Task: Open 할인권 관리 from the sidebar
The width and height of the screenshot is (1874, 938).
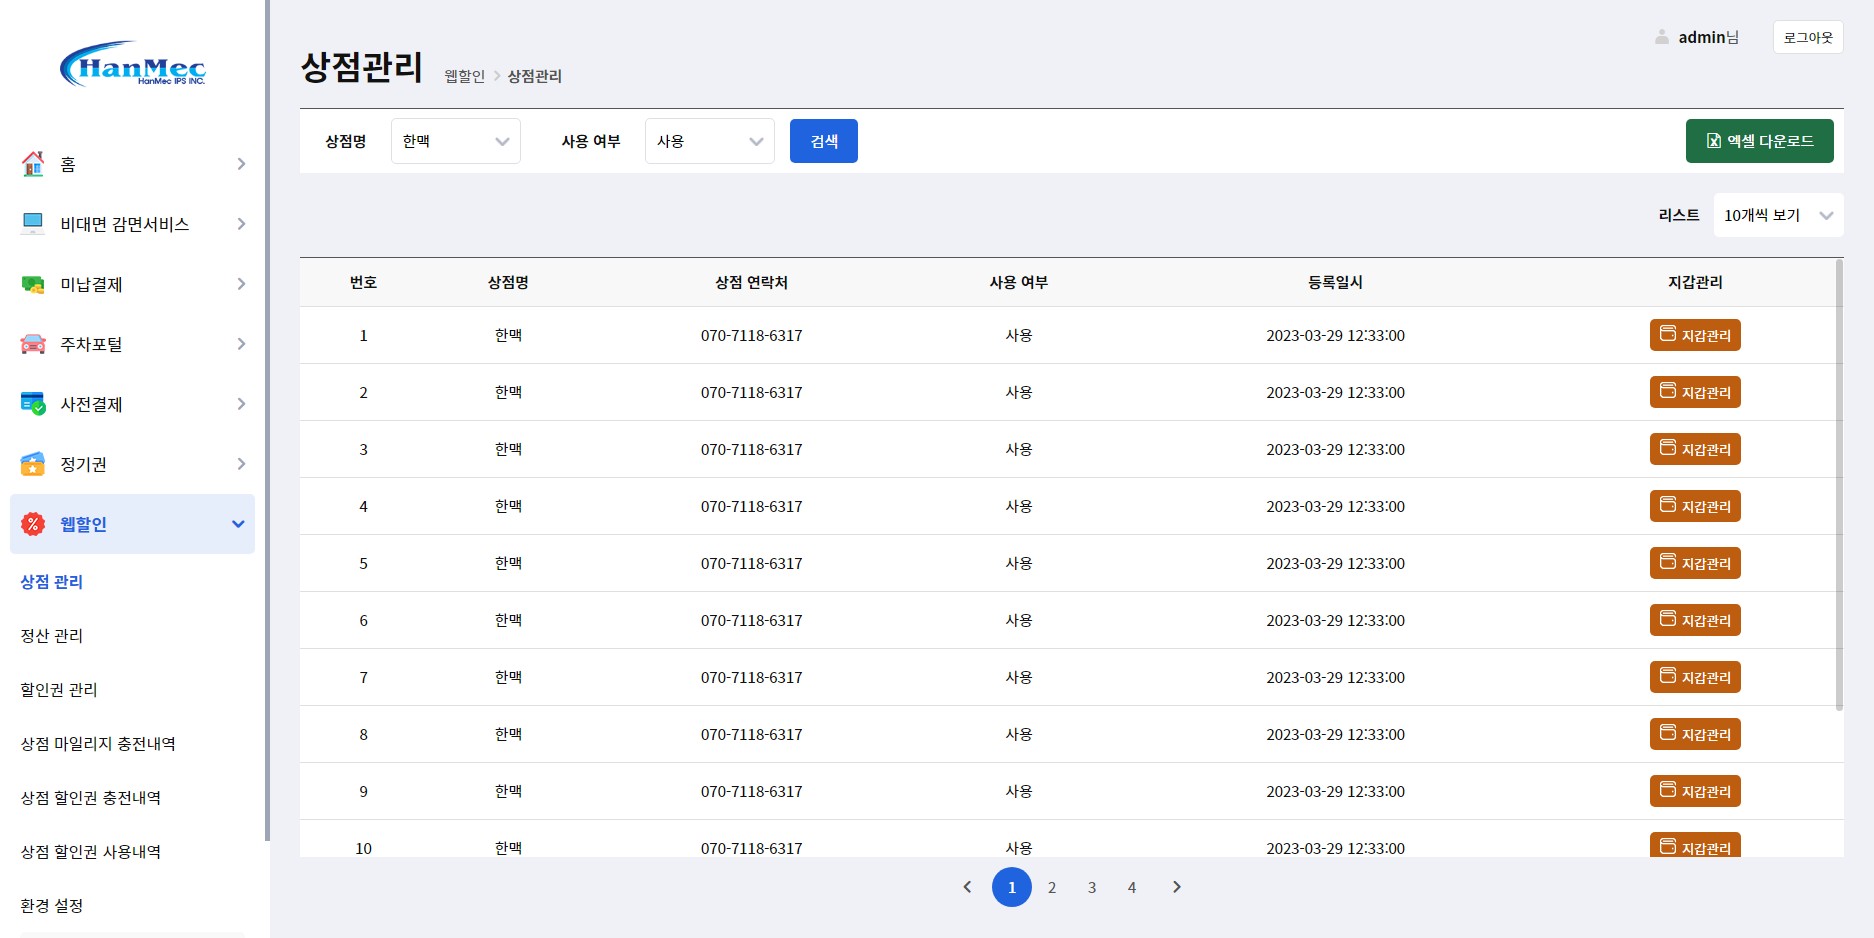Action: click(x=57, y=689)
